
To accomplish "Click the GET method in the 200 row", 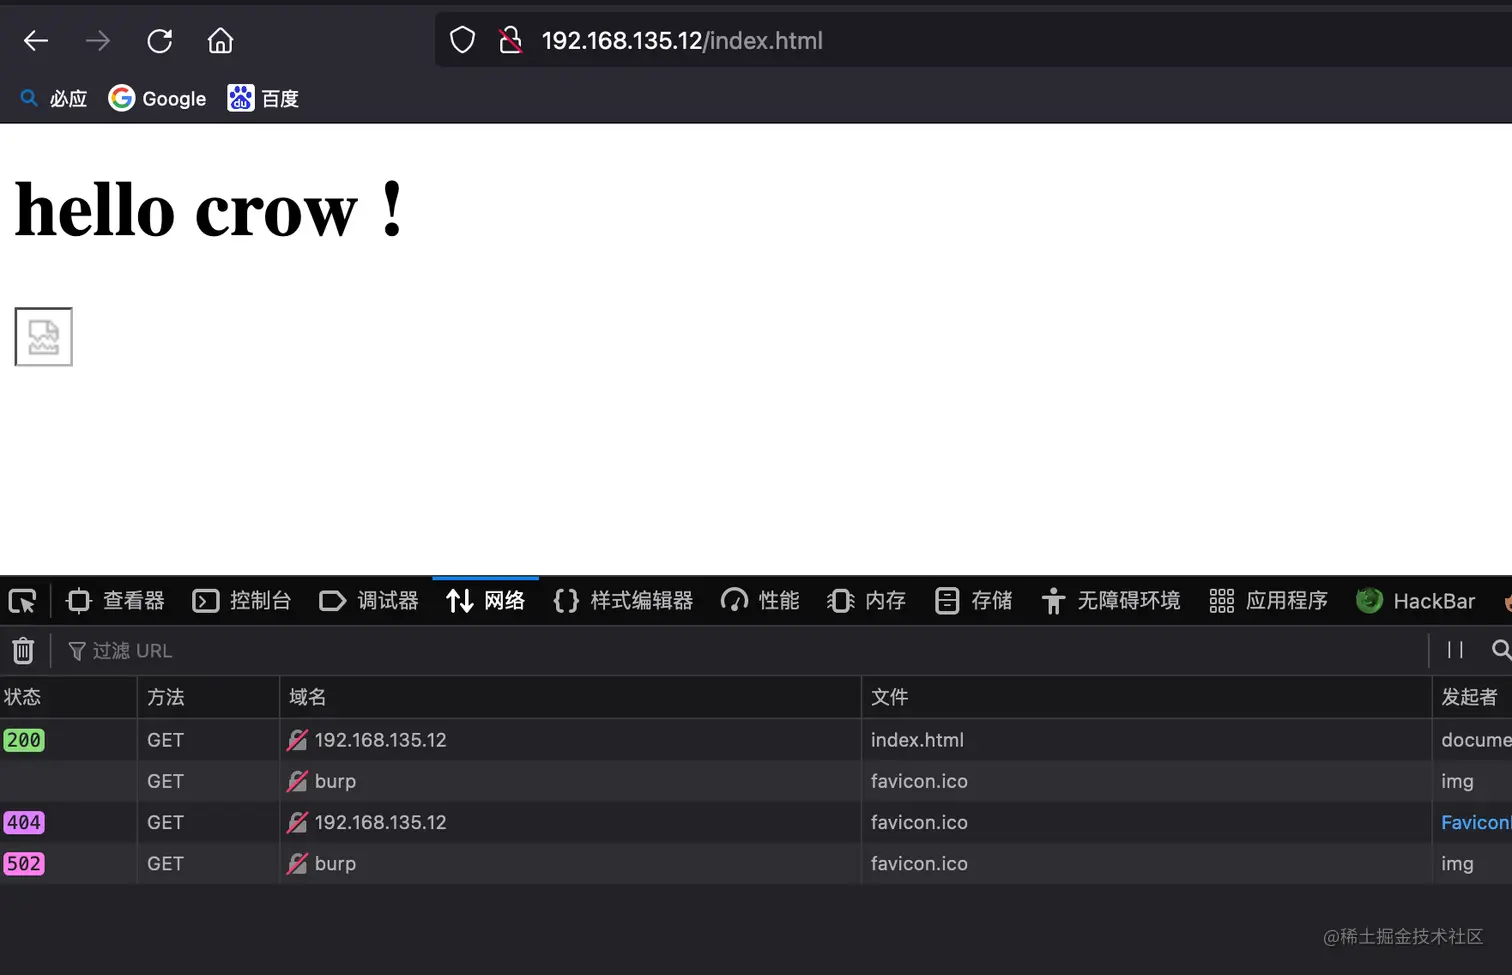I will tap(166, 740).
